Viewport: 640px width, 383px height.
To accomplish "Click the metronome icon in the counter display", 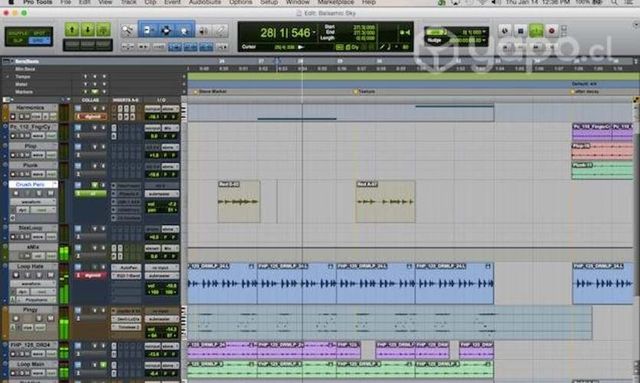I will click(382, 47).
